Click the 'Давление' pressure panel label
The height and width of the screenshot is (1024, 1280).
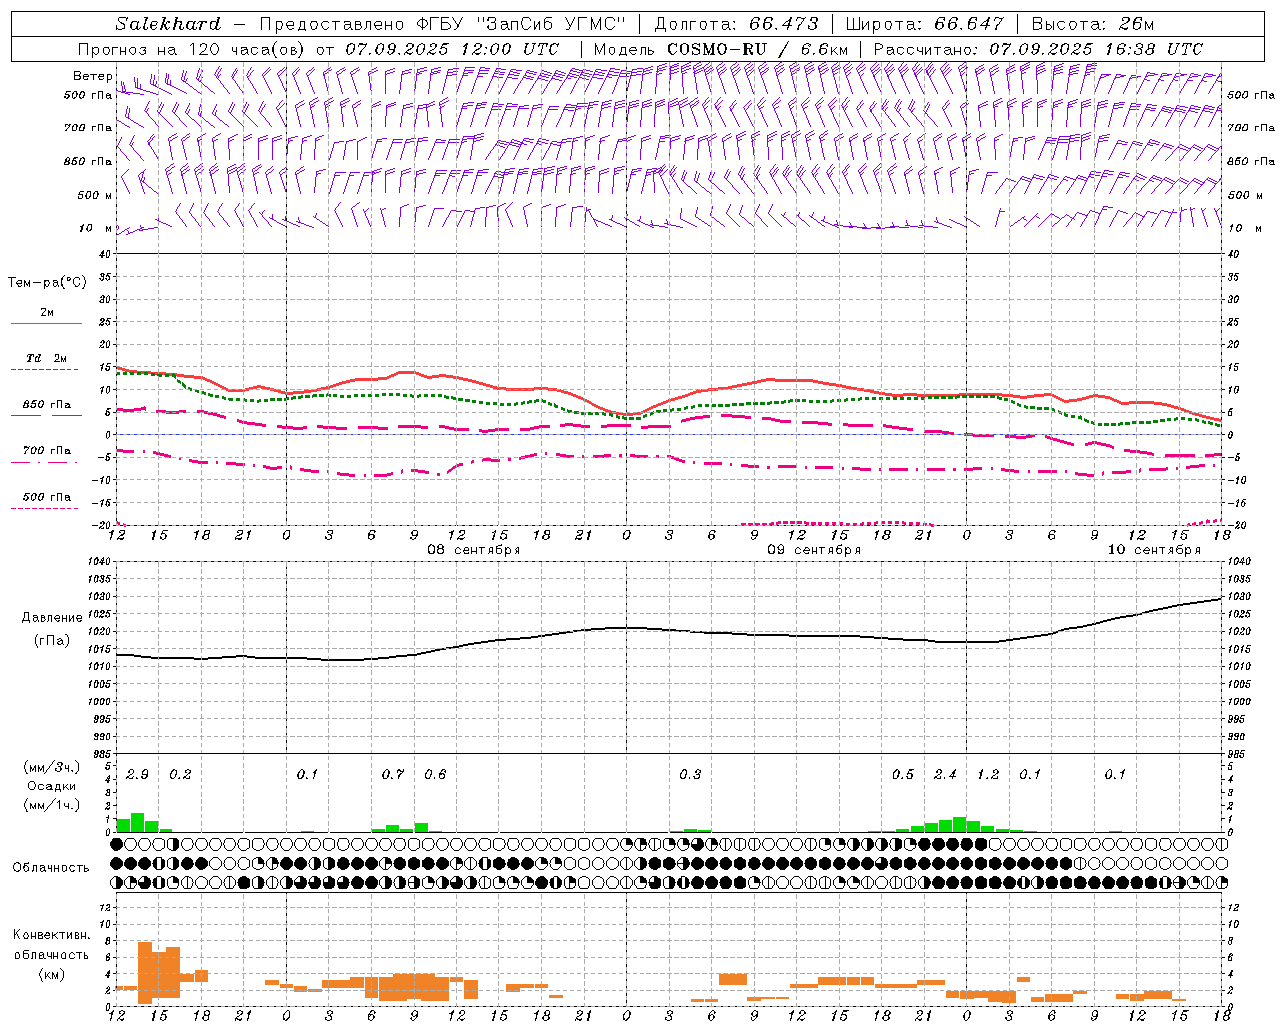pyautogui.click(x=52, y=618)
